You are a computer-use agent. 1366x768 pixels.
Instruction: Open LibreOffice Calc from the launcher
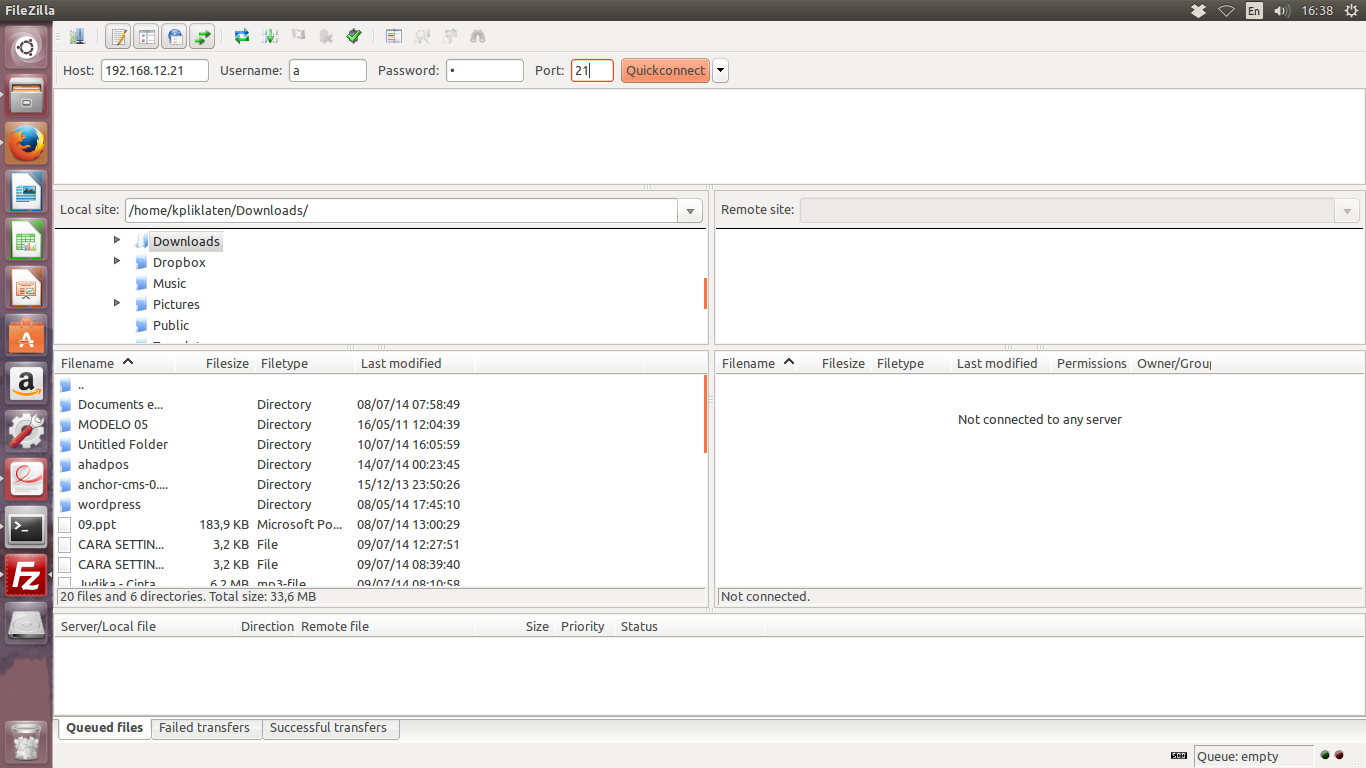[x=26, y=240]
